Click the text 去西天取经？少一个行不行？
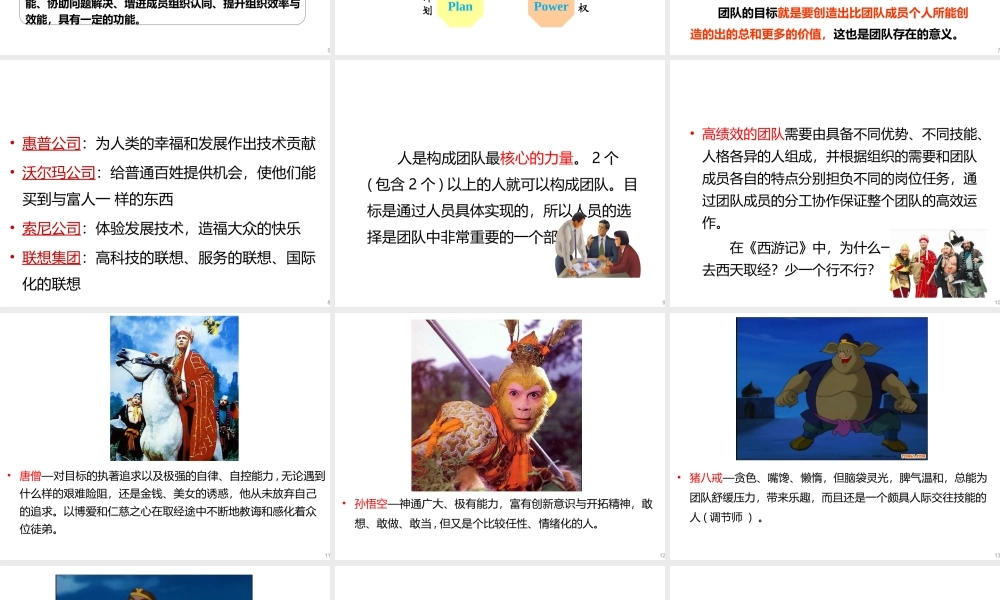This screenshot has width=1000, height=600. coord(788,270)
